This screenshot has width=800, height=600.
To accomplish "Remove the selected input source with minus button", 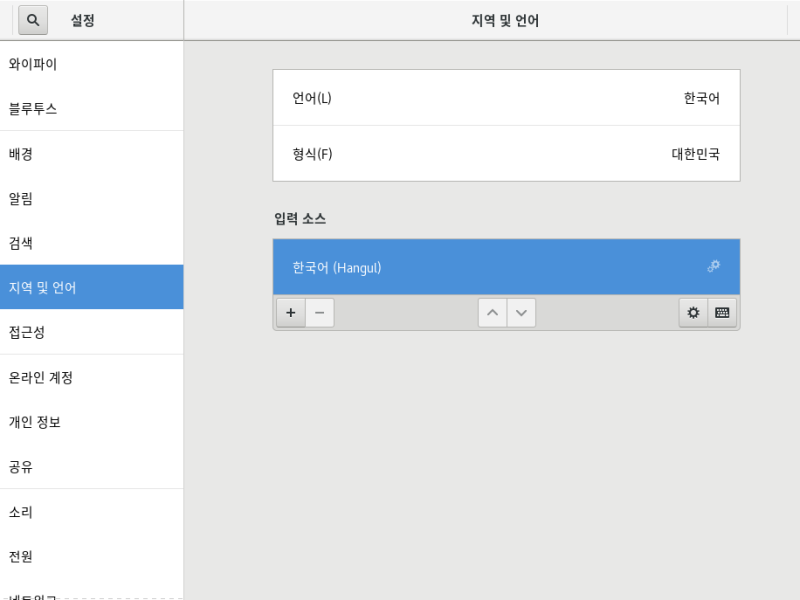I will click(x=320, y=313).
